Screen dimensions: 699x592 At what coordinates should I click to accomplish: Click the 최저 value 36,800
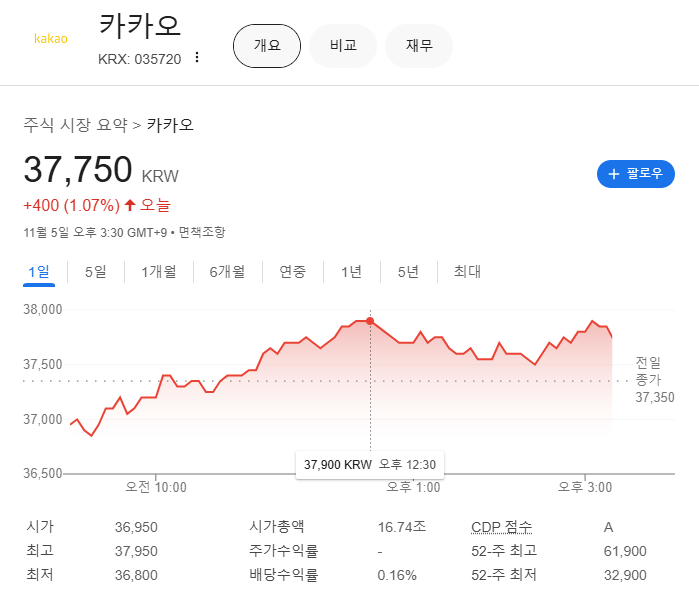pyautogui.click(x=136, y=576)
